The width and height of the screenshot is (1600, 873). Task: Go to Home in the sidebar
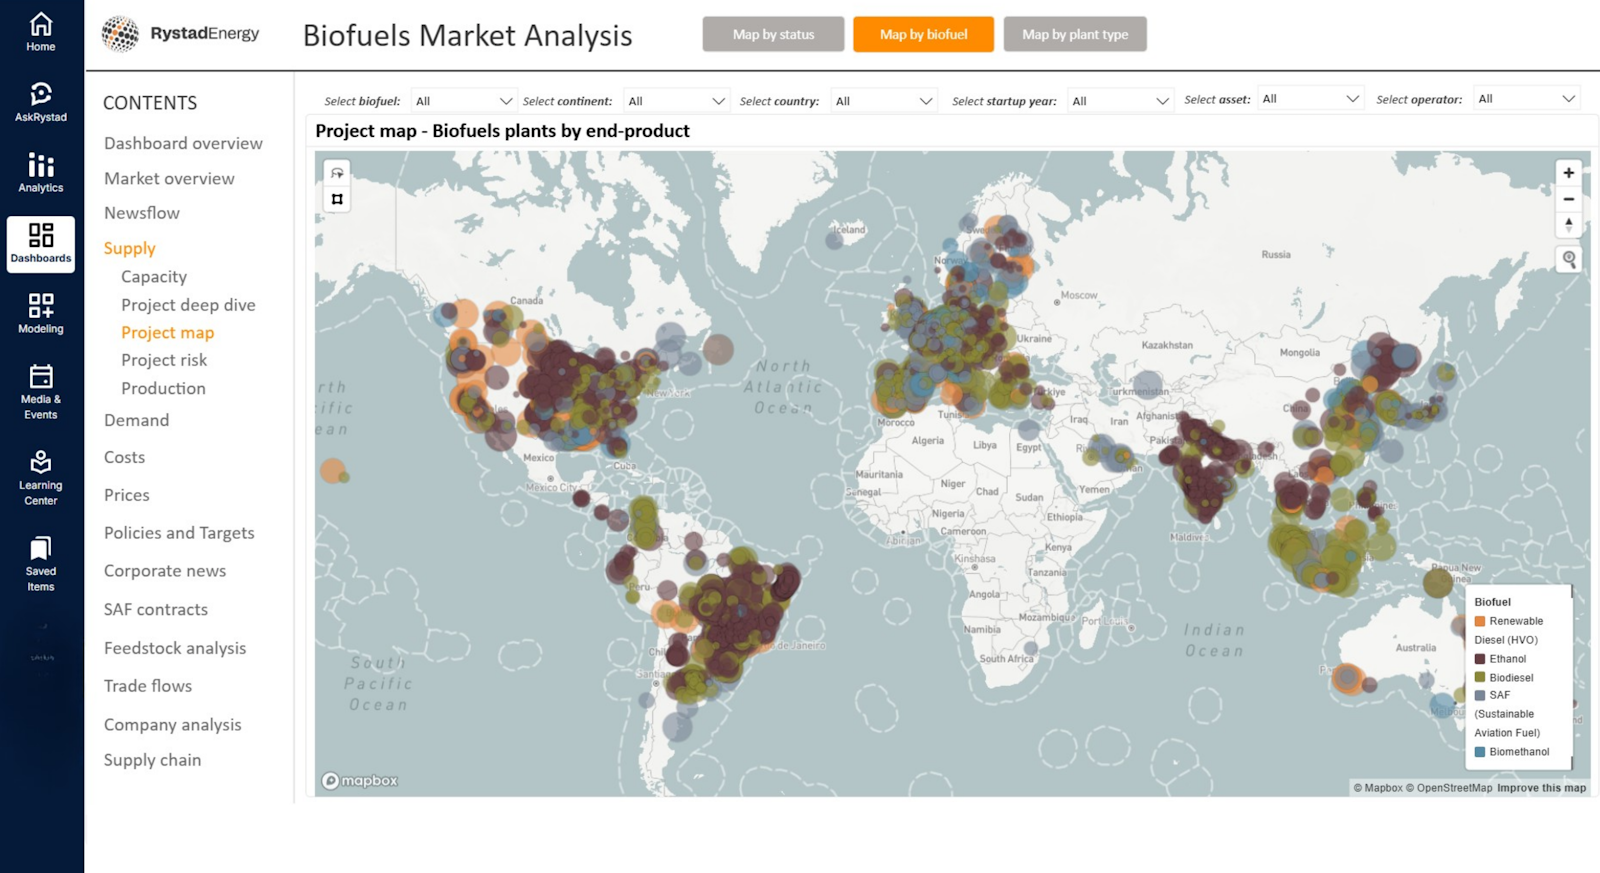coord(41,32)
